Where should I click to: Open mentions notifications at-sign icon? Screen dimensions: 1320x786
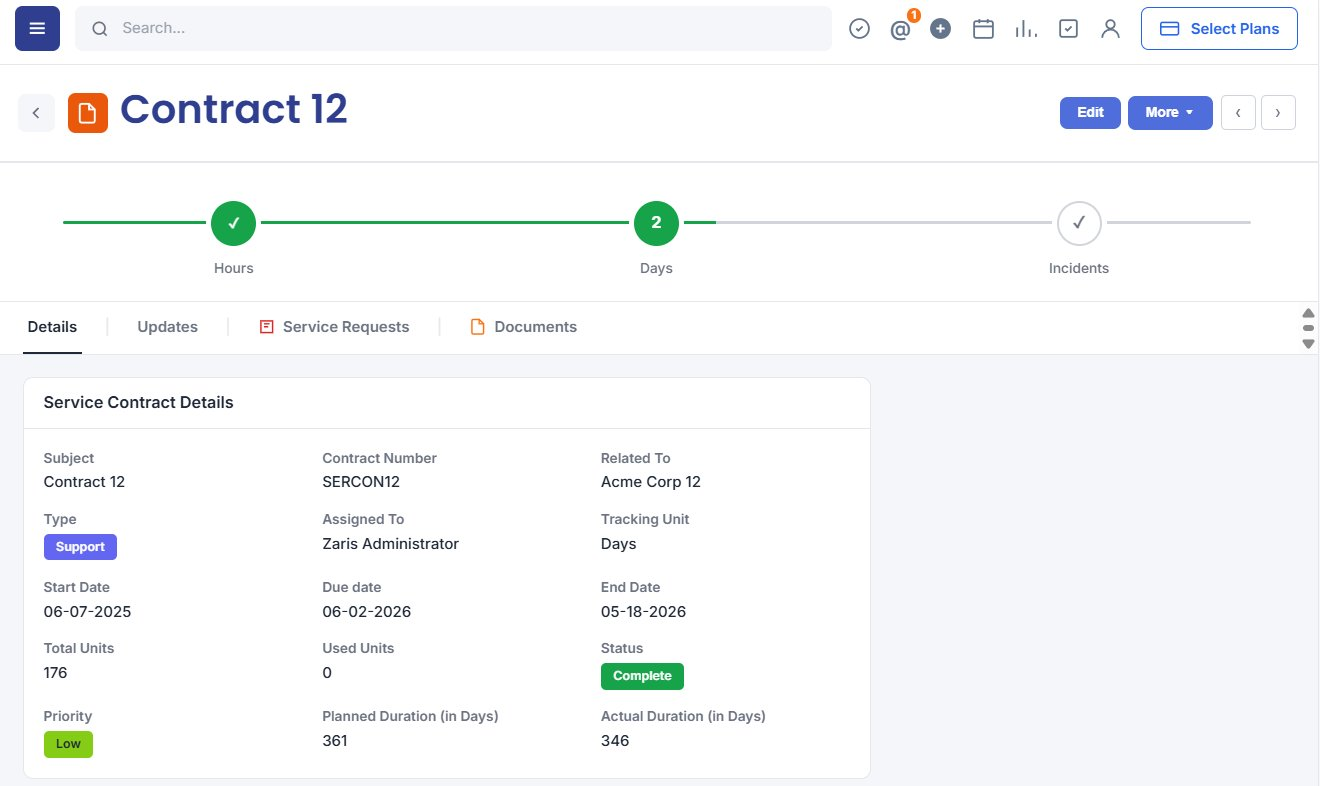point(901,29)
